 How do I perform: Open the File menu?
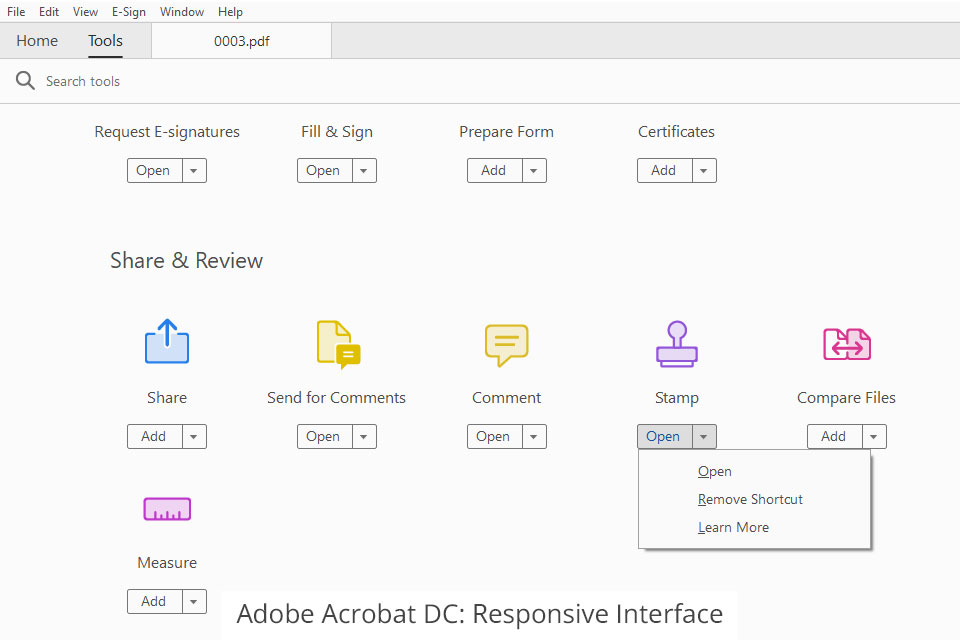pos(16,12)
